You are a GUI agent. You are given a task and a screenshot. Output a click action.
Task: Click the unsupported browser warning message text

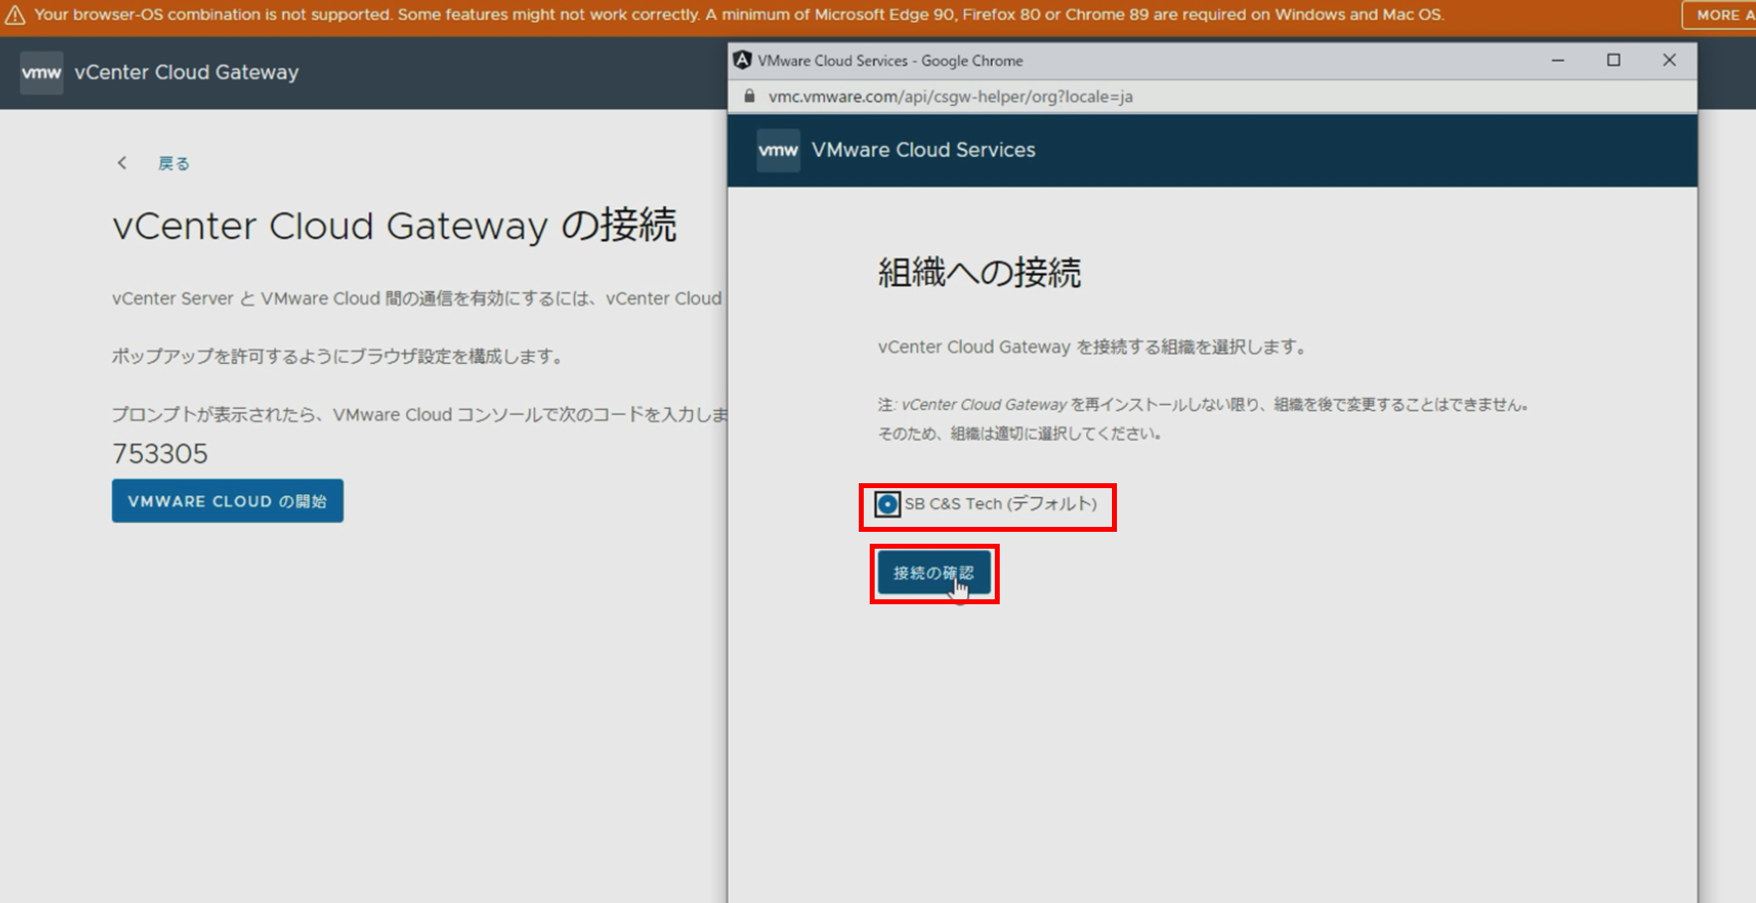tap(739, 15)
